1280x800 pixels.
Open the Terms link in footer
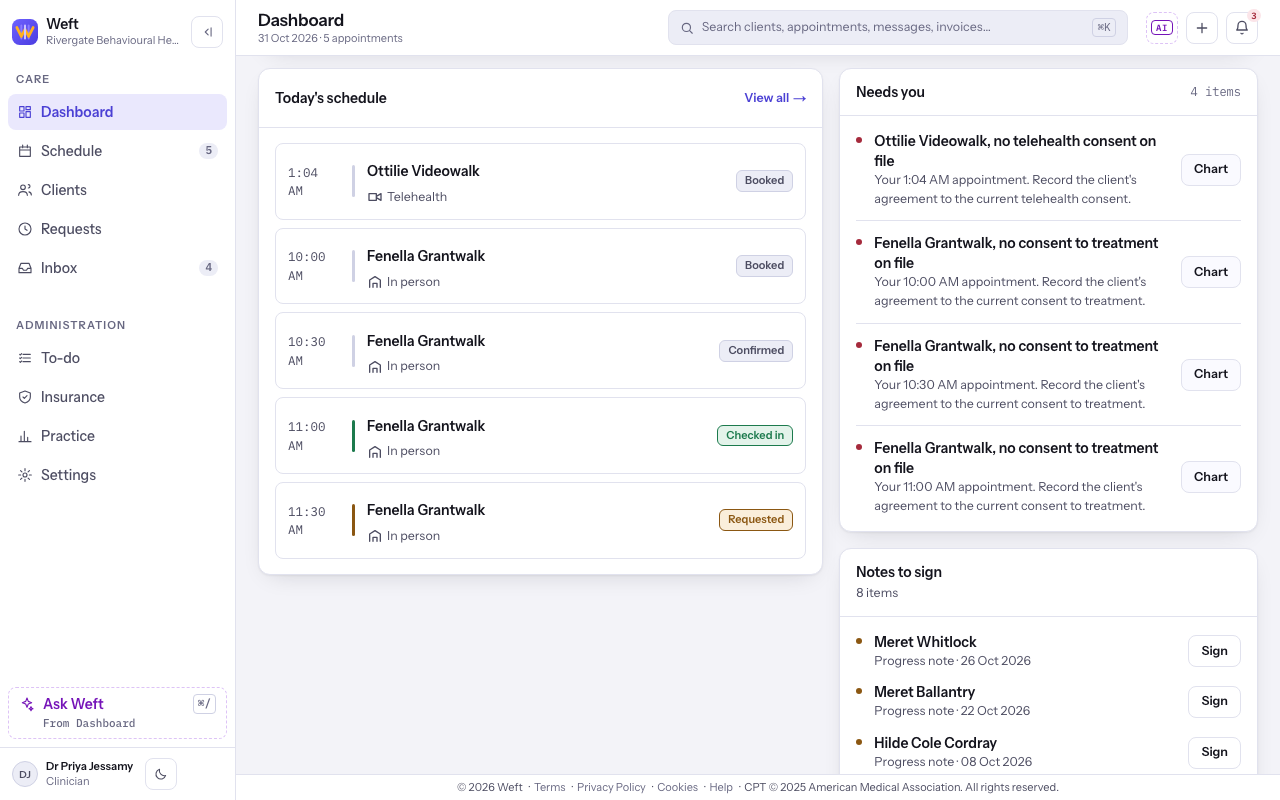pyautogui.click(x=550, y=787)
